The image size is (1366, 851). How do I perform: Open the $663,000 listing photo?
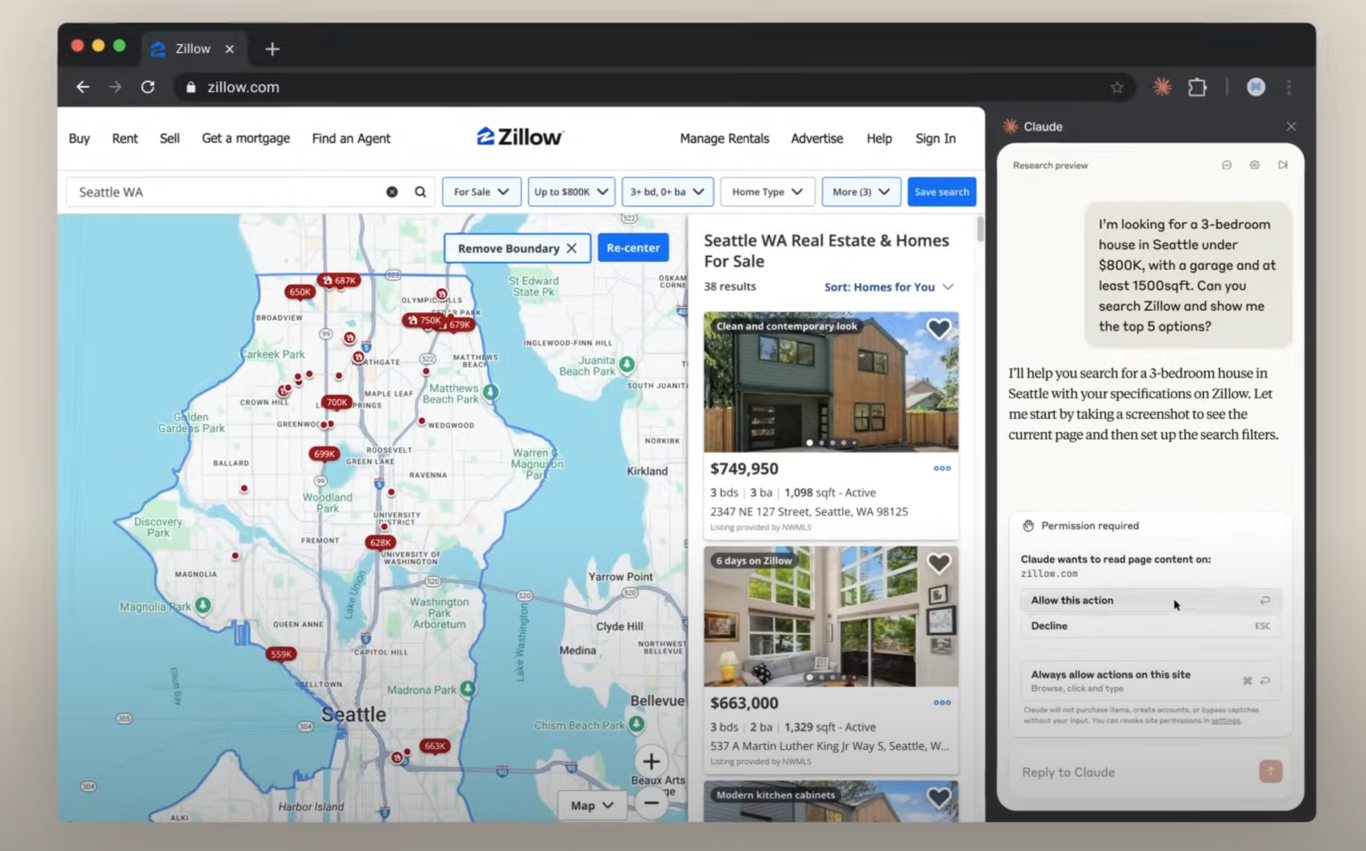click(831, 616)
